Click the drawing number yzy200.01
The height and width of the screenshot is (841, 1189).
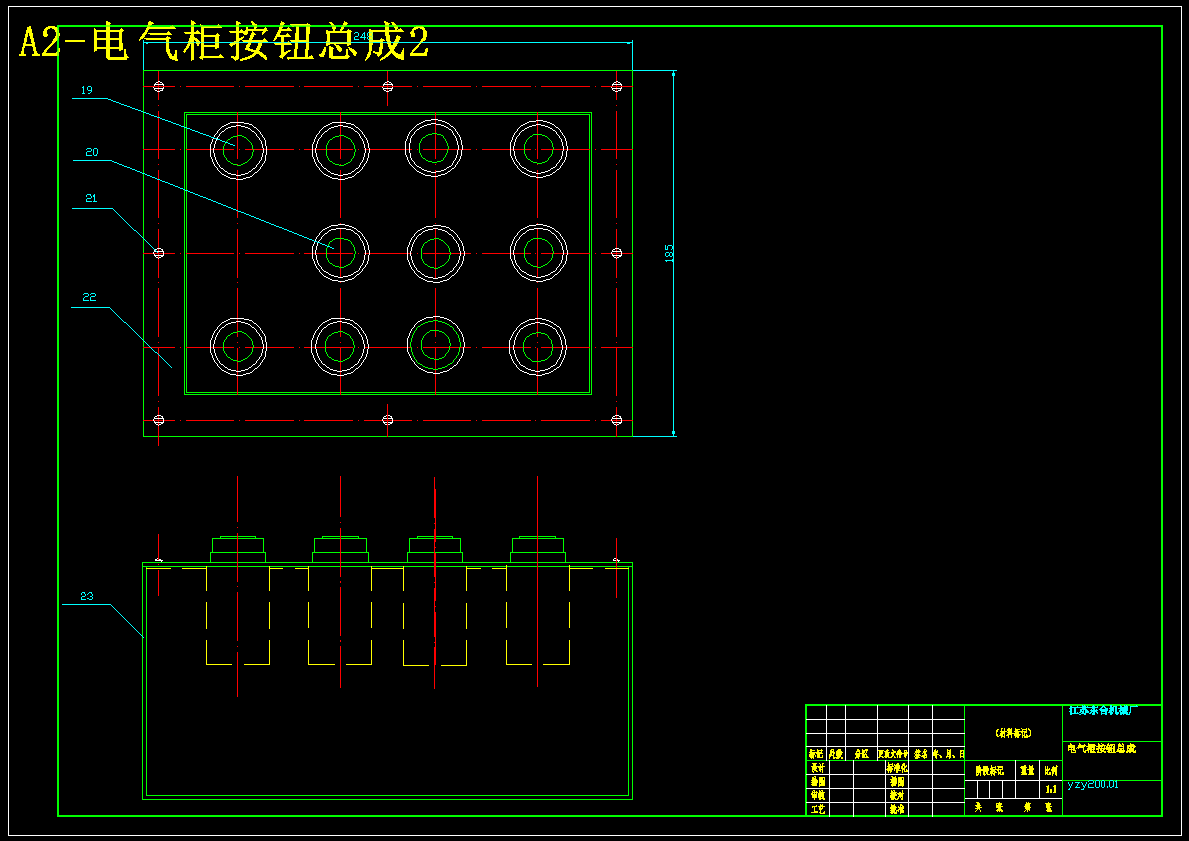1093,785
